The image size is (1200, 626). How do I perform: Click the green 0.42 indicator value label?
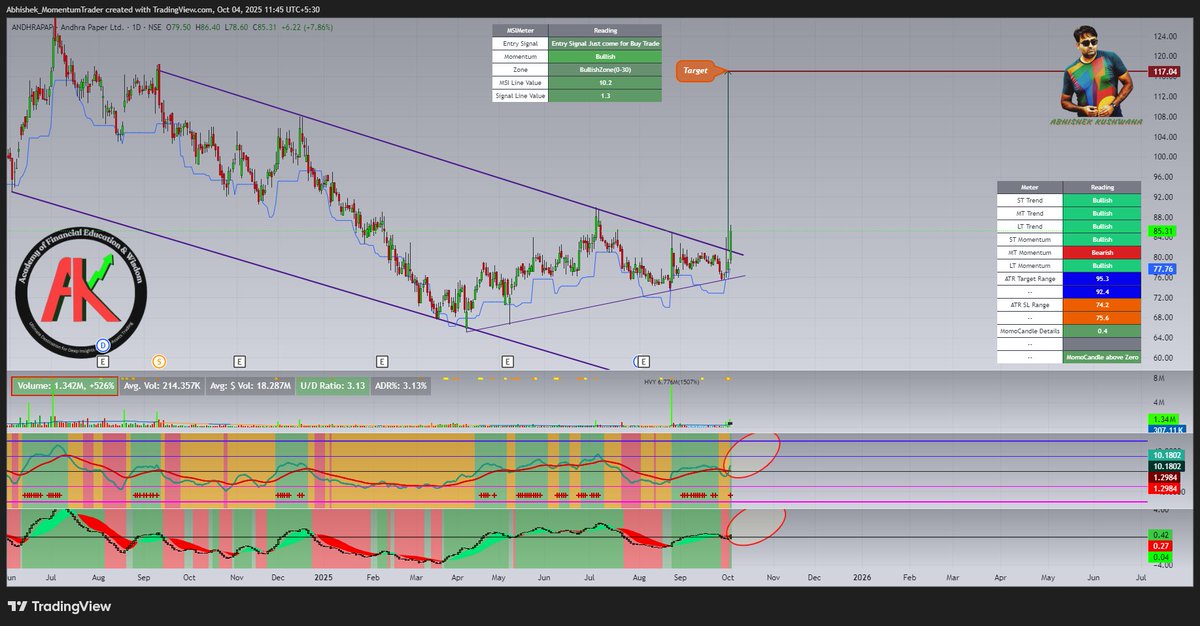pos(1160,535)
